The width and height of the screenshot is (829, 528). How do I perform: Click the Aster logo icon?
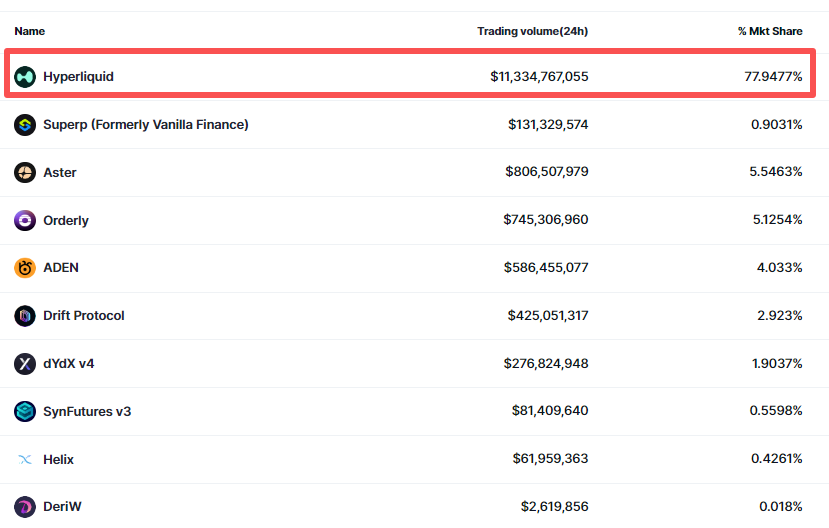25,173
